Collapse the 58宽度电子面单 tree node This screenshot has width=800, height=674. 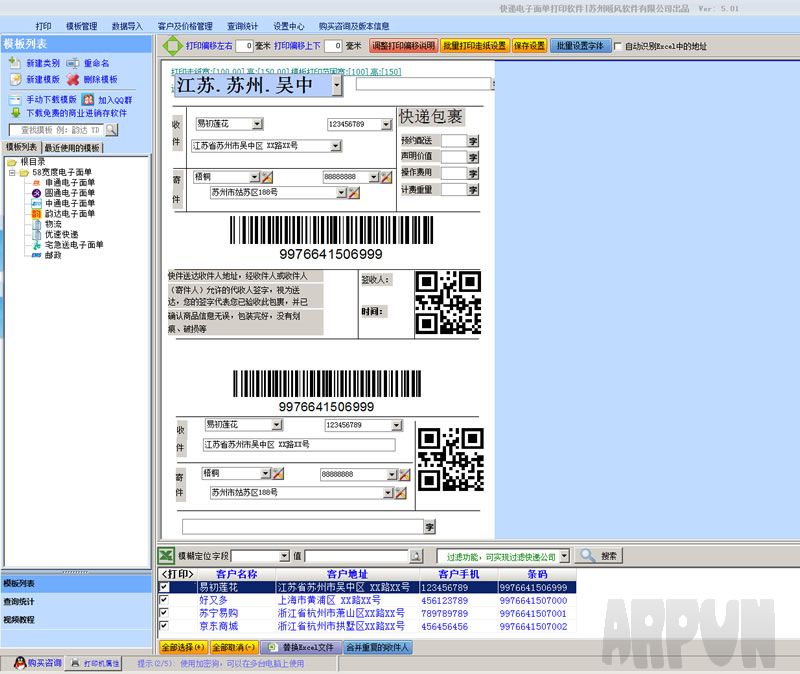(12, 173)
